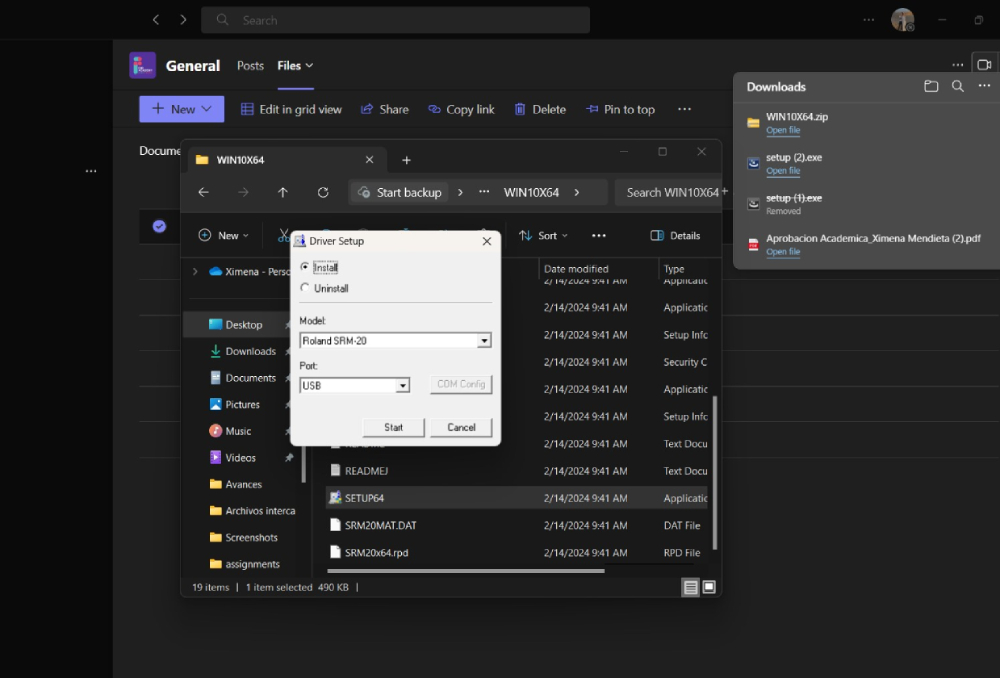Click Delete in Teams toolbar
Image resolution: width=1000 pixels, height=678 pixels.
click(540, 110)
